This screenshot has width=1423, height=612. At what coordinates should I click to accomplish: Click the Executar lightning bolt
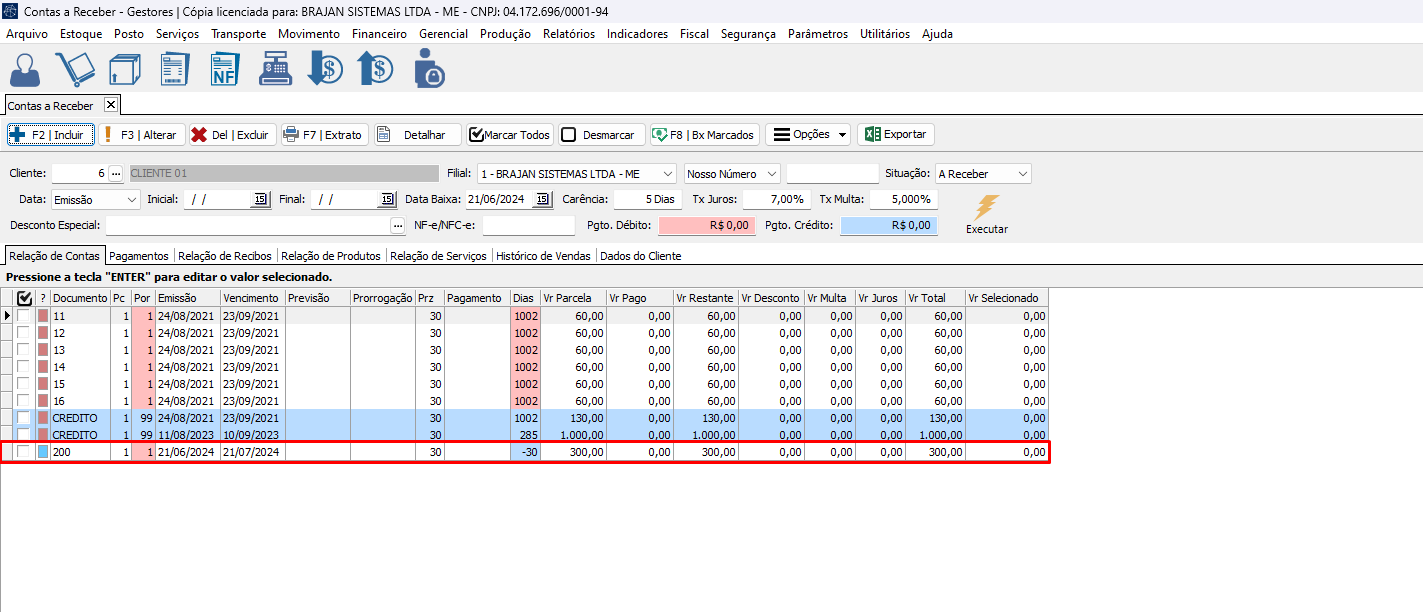click(x=986, y=208)
